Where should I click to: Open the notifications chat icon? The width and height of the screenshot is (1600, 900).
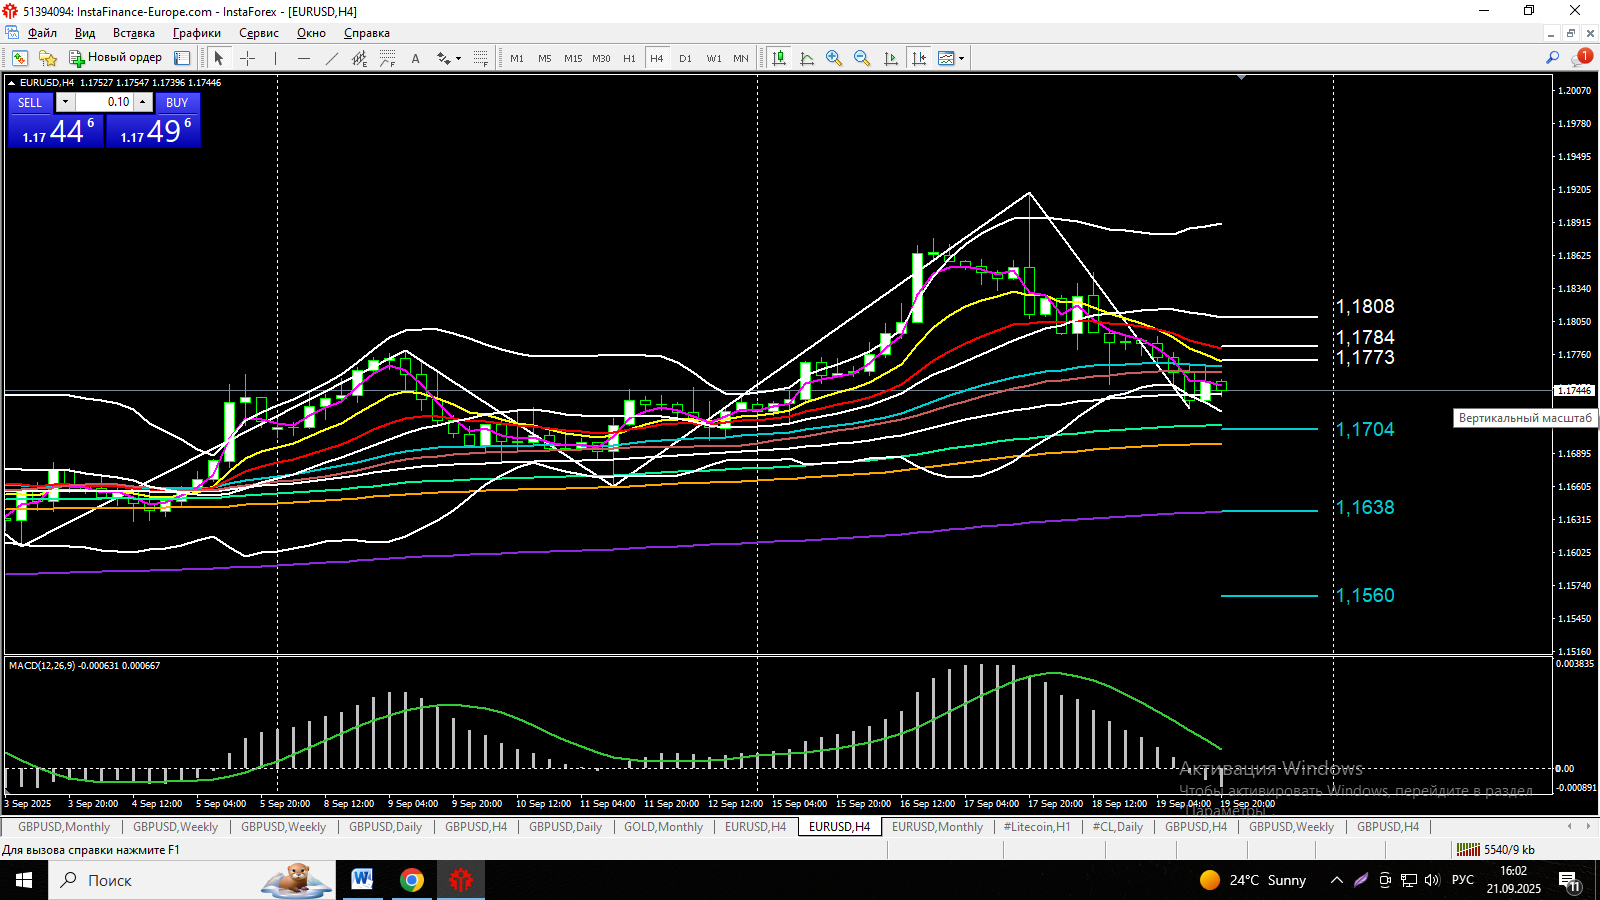(x=1581, y=58)
